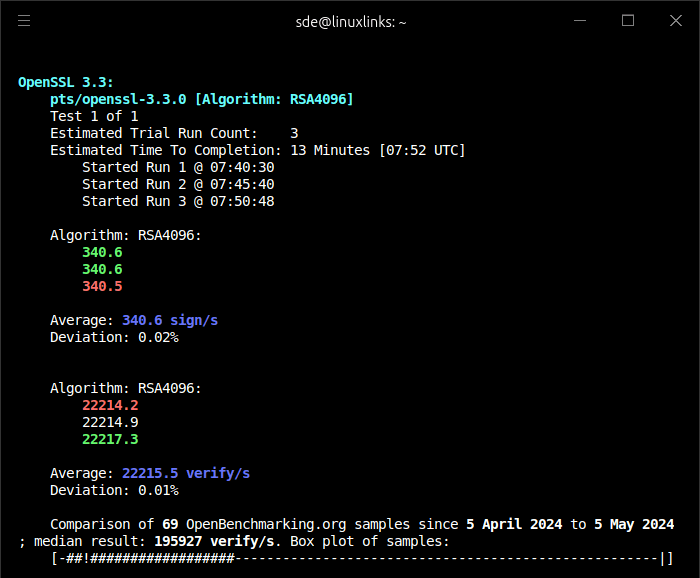
Task: Click 'Estimated Trial Run Count: 3' line
Action: pyautogui.click(x=174, y=133)
